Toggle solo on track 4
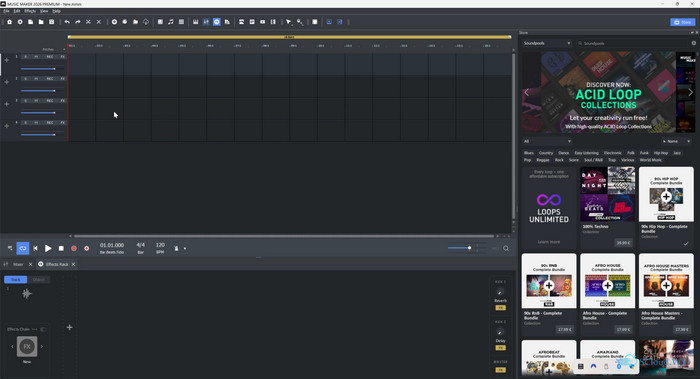The image size is (700, 379). pos(25,122)
